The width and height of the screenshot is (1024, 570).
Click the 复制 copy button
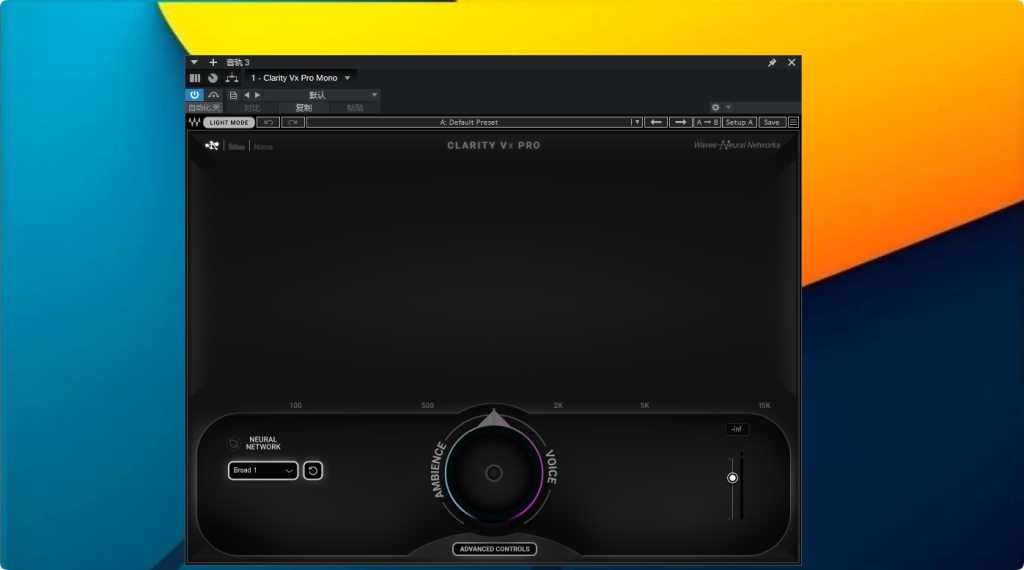click(304, 108)
